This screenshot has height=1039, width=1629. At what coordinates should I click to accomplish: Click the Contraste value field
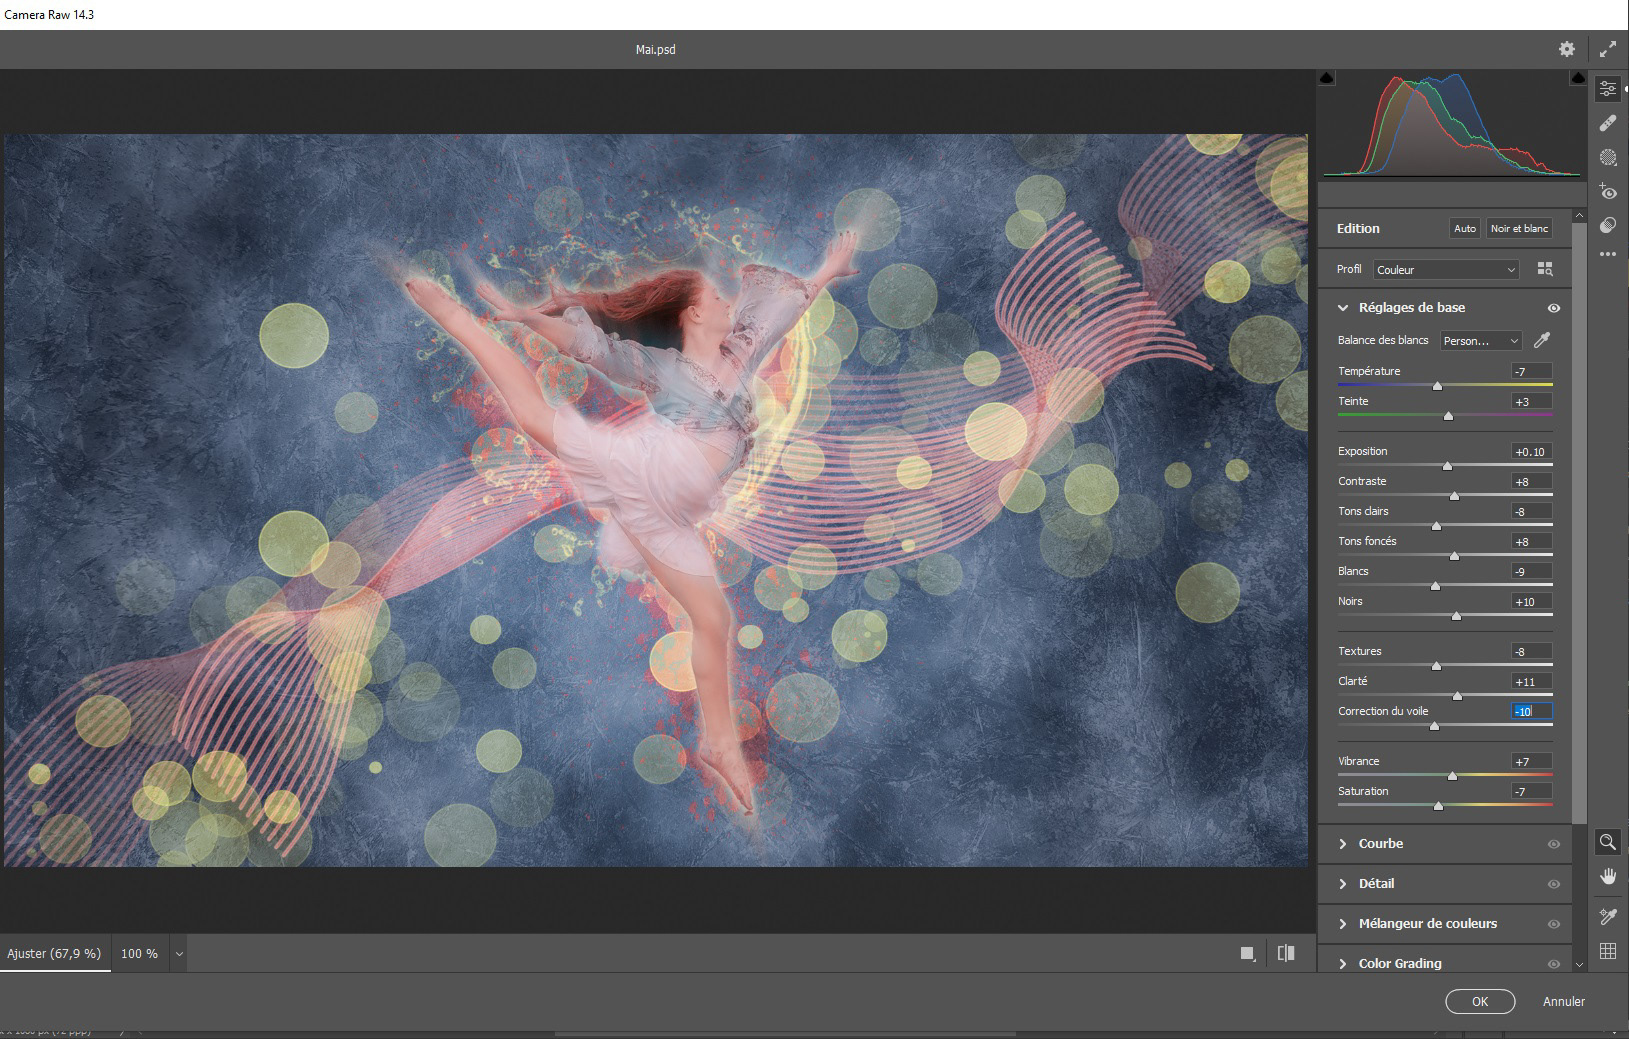coord(1531,481)
